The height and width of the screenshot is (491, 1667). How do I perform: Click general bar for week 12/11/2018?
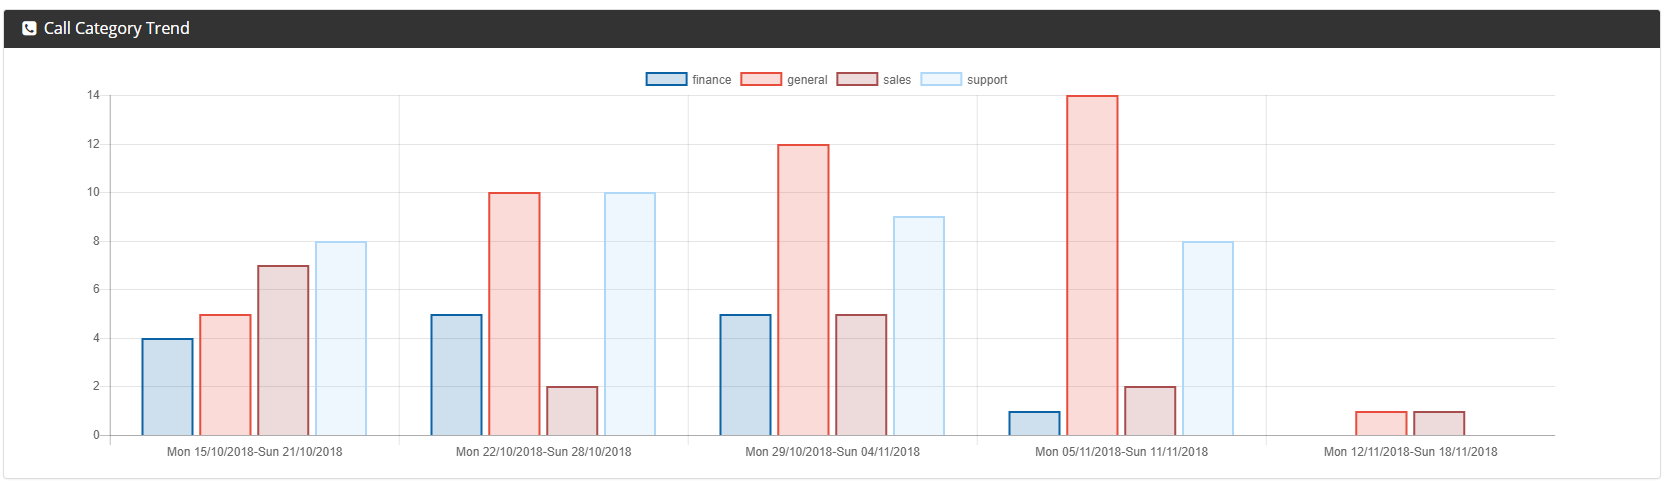[1381, 423]
